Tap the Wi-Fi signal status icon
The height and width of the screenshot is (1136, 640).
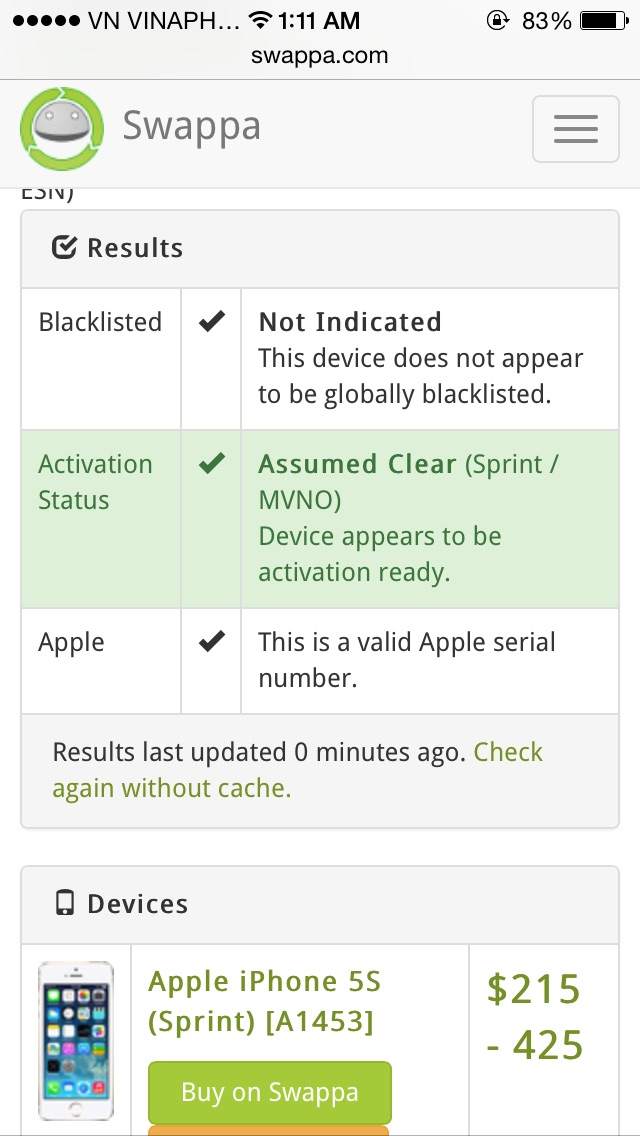261,21
